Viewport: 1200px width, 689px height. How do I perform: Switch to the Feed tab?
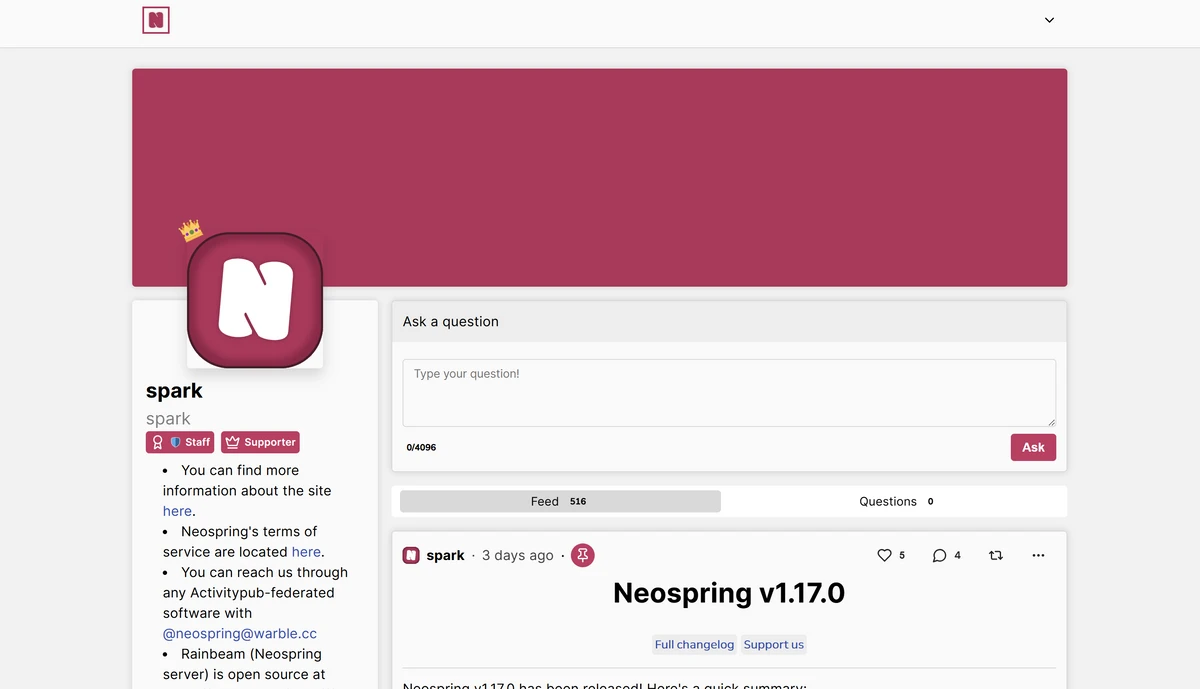(560, 501)
